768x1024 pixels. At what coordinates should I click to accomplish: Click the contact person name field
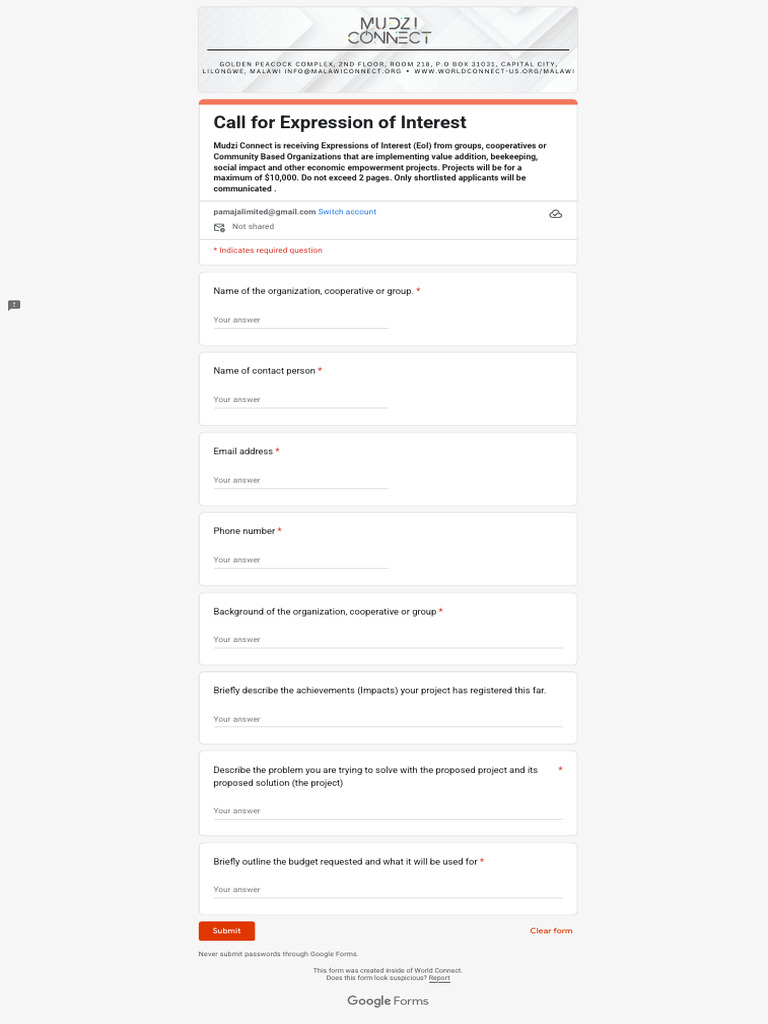300,400
